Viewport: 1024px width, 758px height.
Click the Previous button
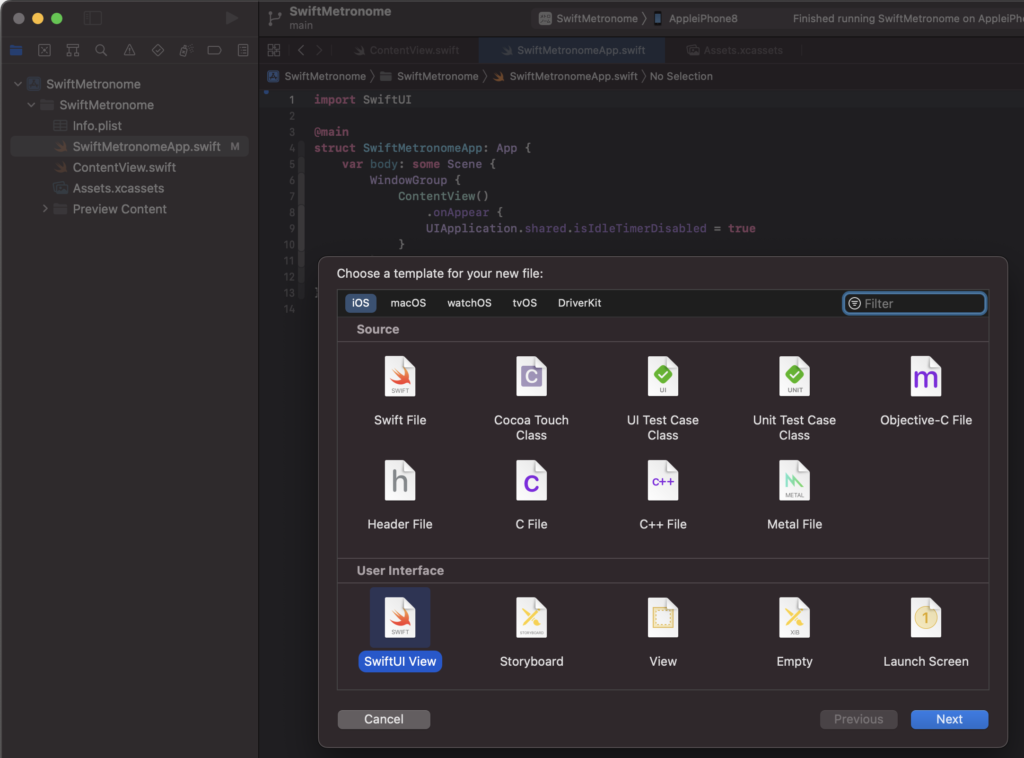[858, 719]
